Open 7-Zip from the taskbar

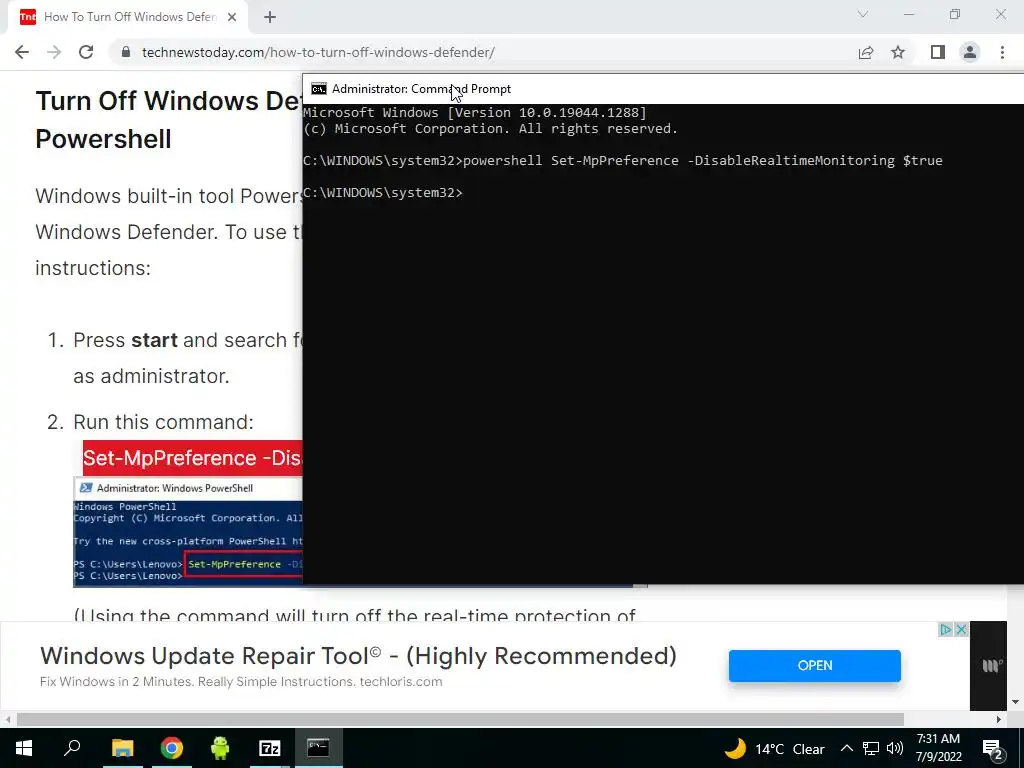(269, 748)
